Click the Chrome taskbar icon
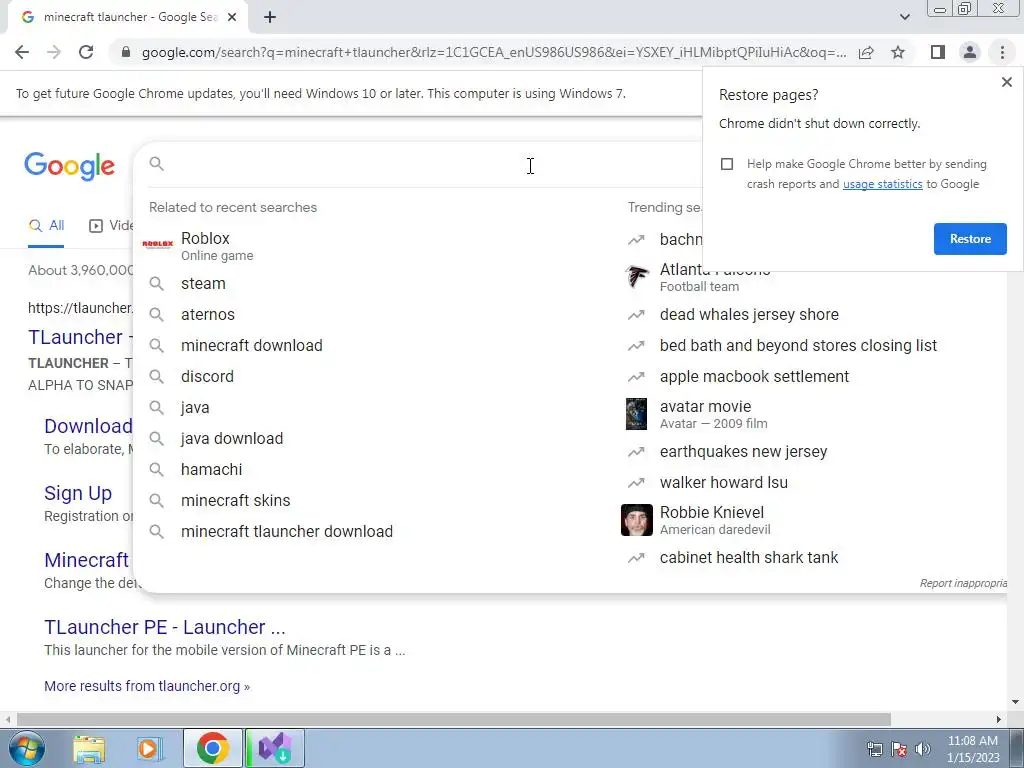The image size is (1024, 768). [x=212, y=748]
